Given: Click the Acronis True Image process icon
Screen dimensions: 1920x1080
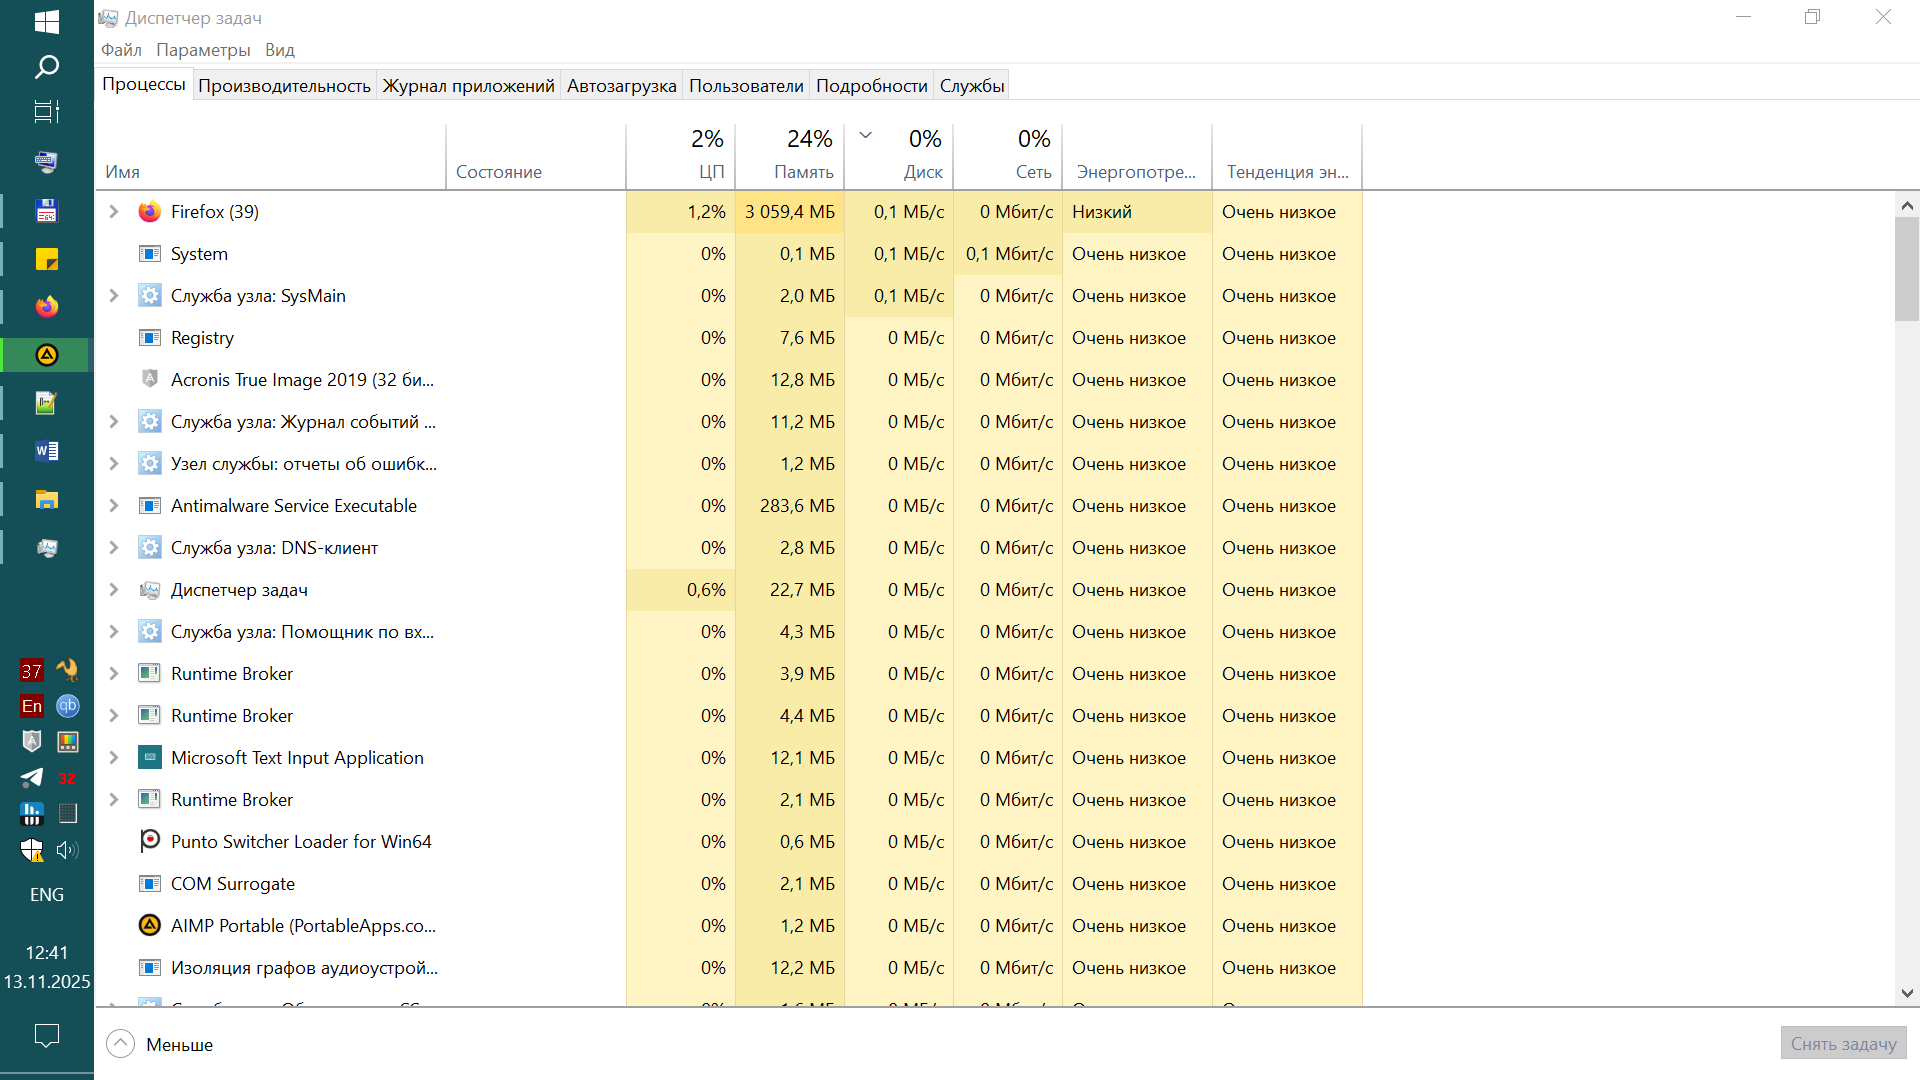Looking at the screenshot, I should [149, 380].
